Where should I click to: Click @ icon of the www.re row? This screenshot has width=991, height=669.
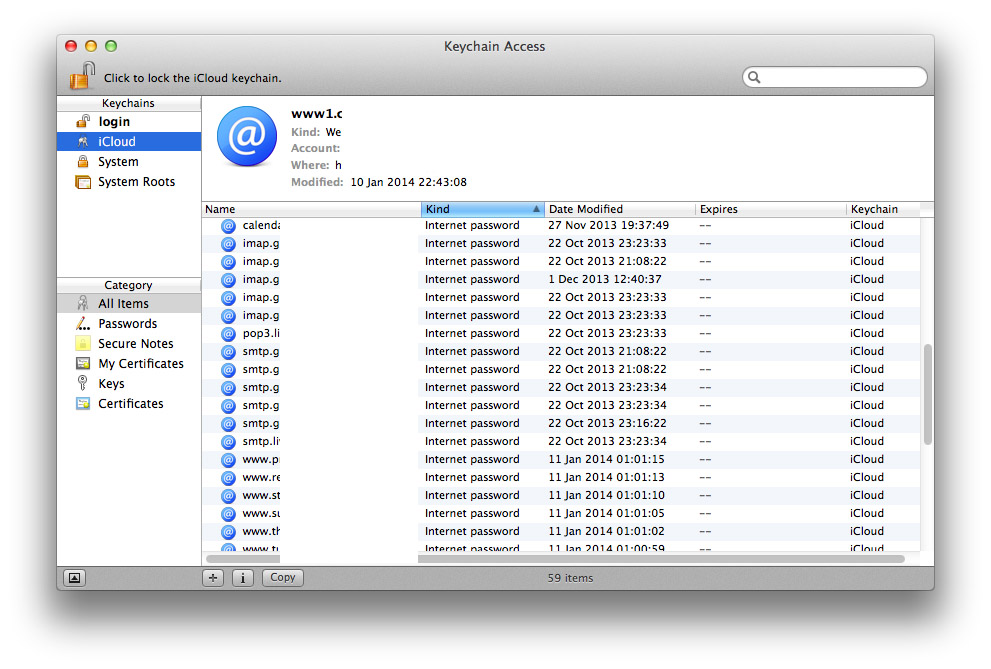tap(228, 478)
